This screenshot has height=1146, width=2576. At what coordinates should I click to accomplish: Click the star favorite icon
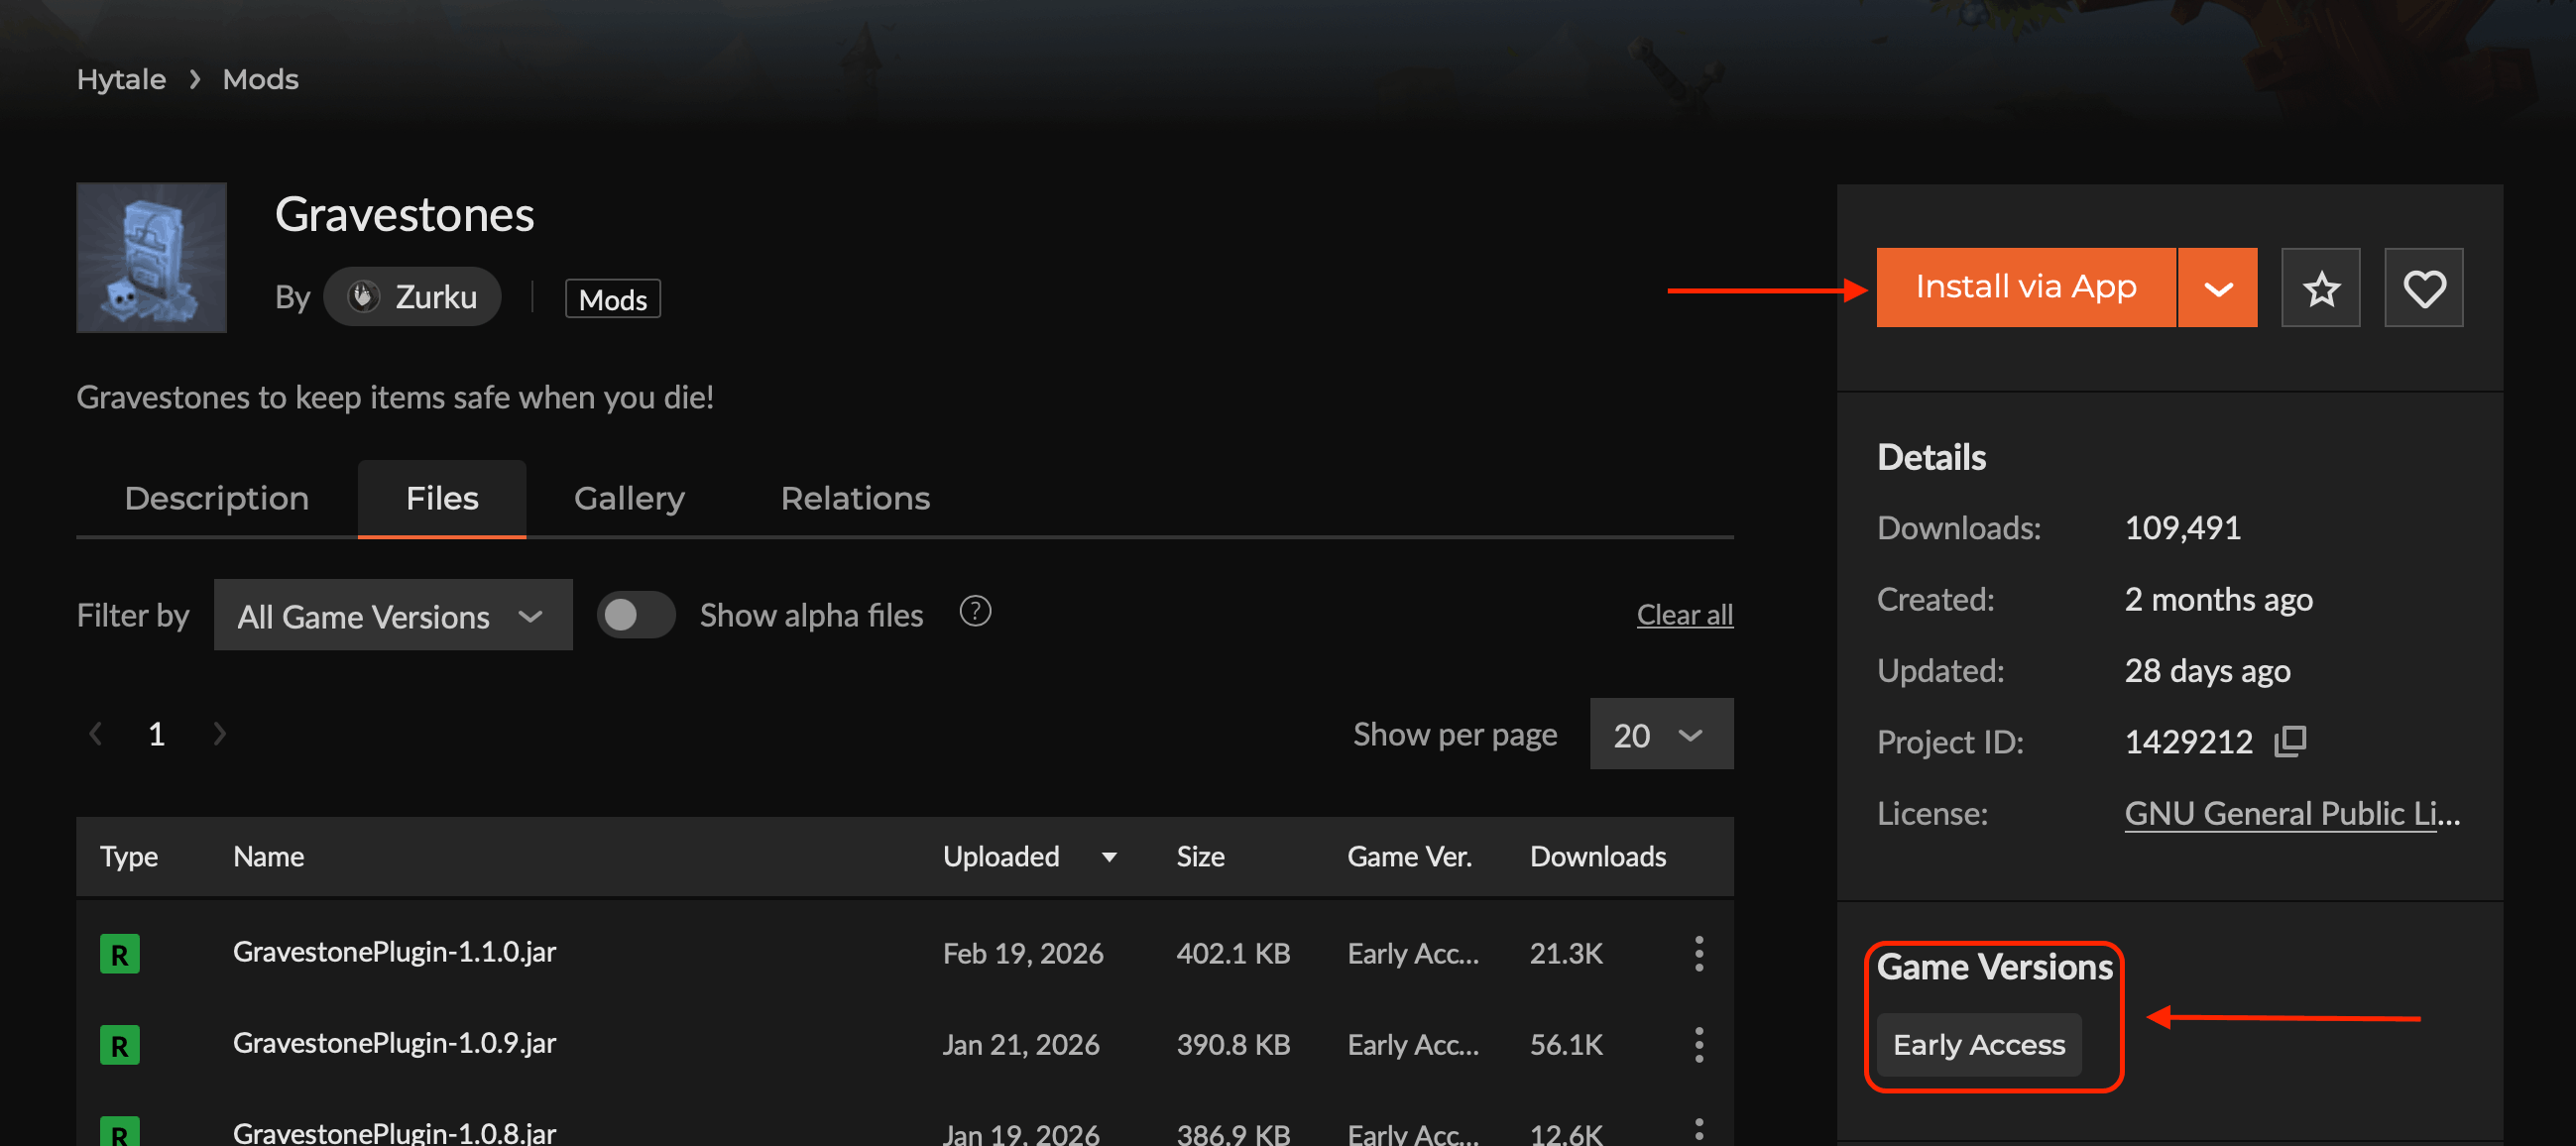coord(2320,288)
